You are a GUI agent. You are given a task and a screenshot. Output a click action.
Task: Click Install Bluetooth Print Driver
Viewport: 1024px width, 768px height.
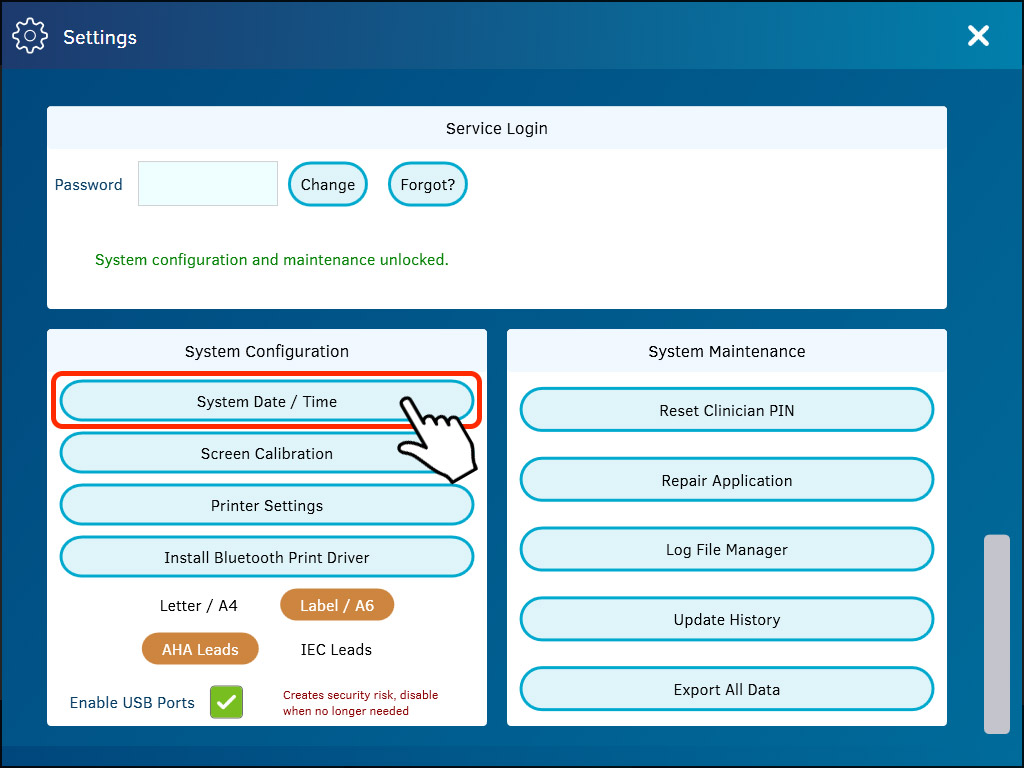[x=266, y=558]
